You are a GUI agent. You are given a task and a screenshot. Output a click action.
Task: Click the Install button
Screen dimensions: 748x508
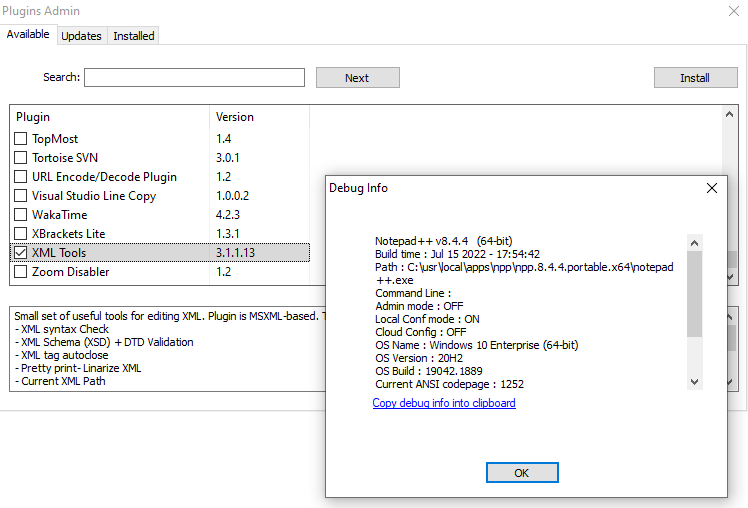pos(696,78)
